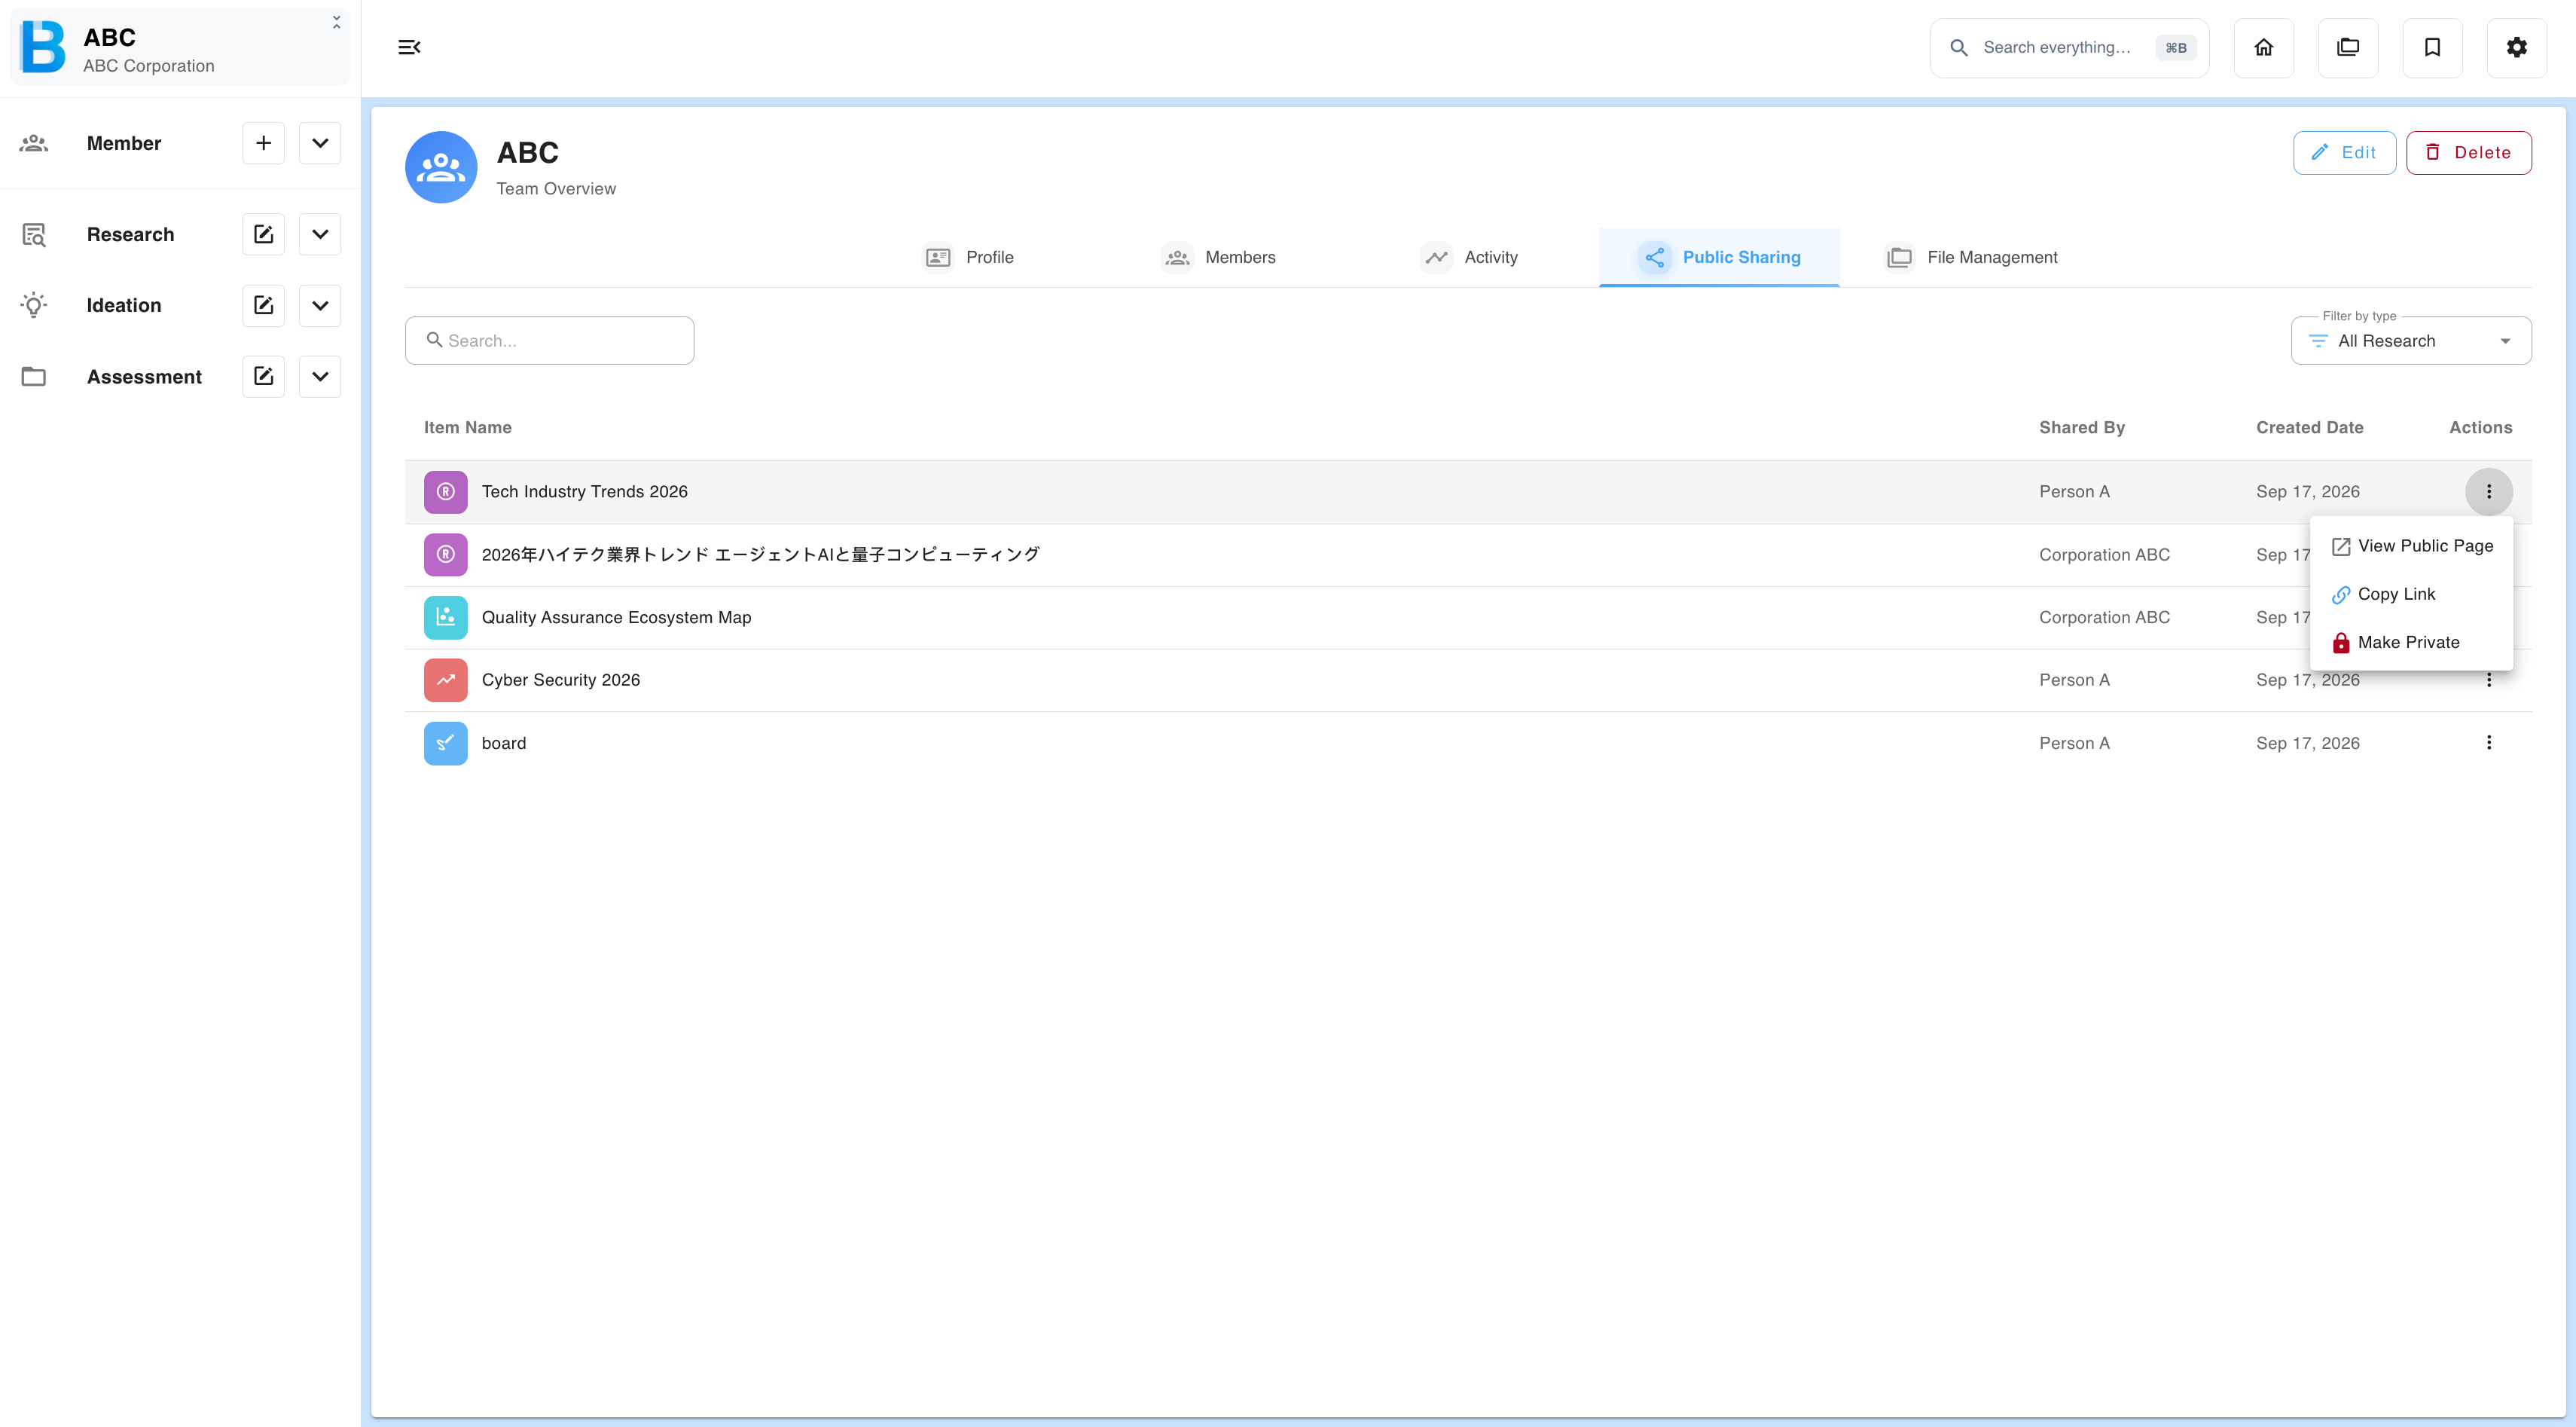Click the purple icon of the Japanese-titled item
The image size is (2576, 1427).
coord(446,555)
